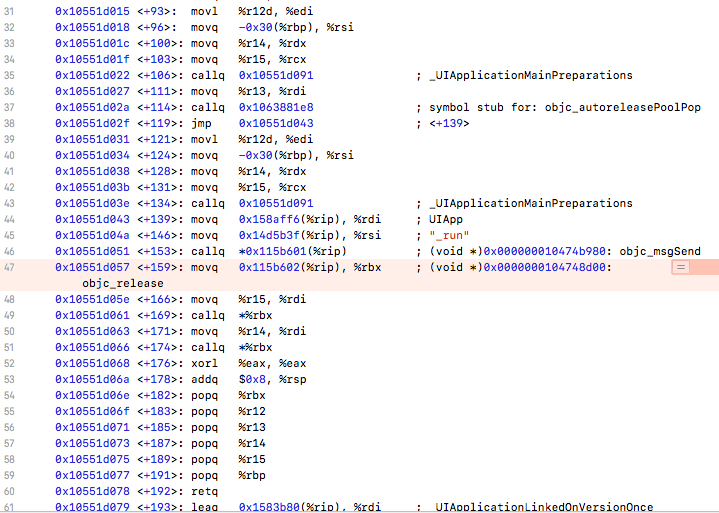
Task: Click address 0x10551d043 at the start of line 44
Action: click(x=93, y=219)
